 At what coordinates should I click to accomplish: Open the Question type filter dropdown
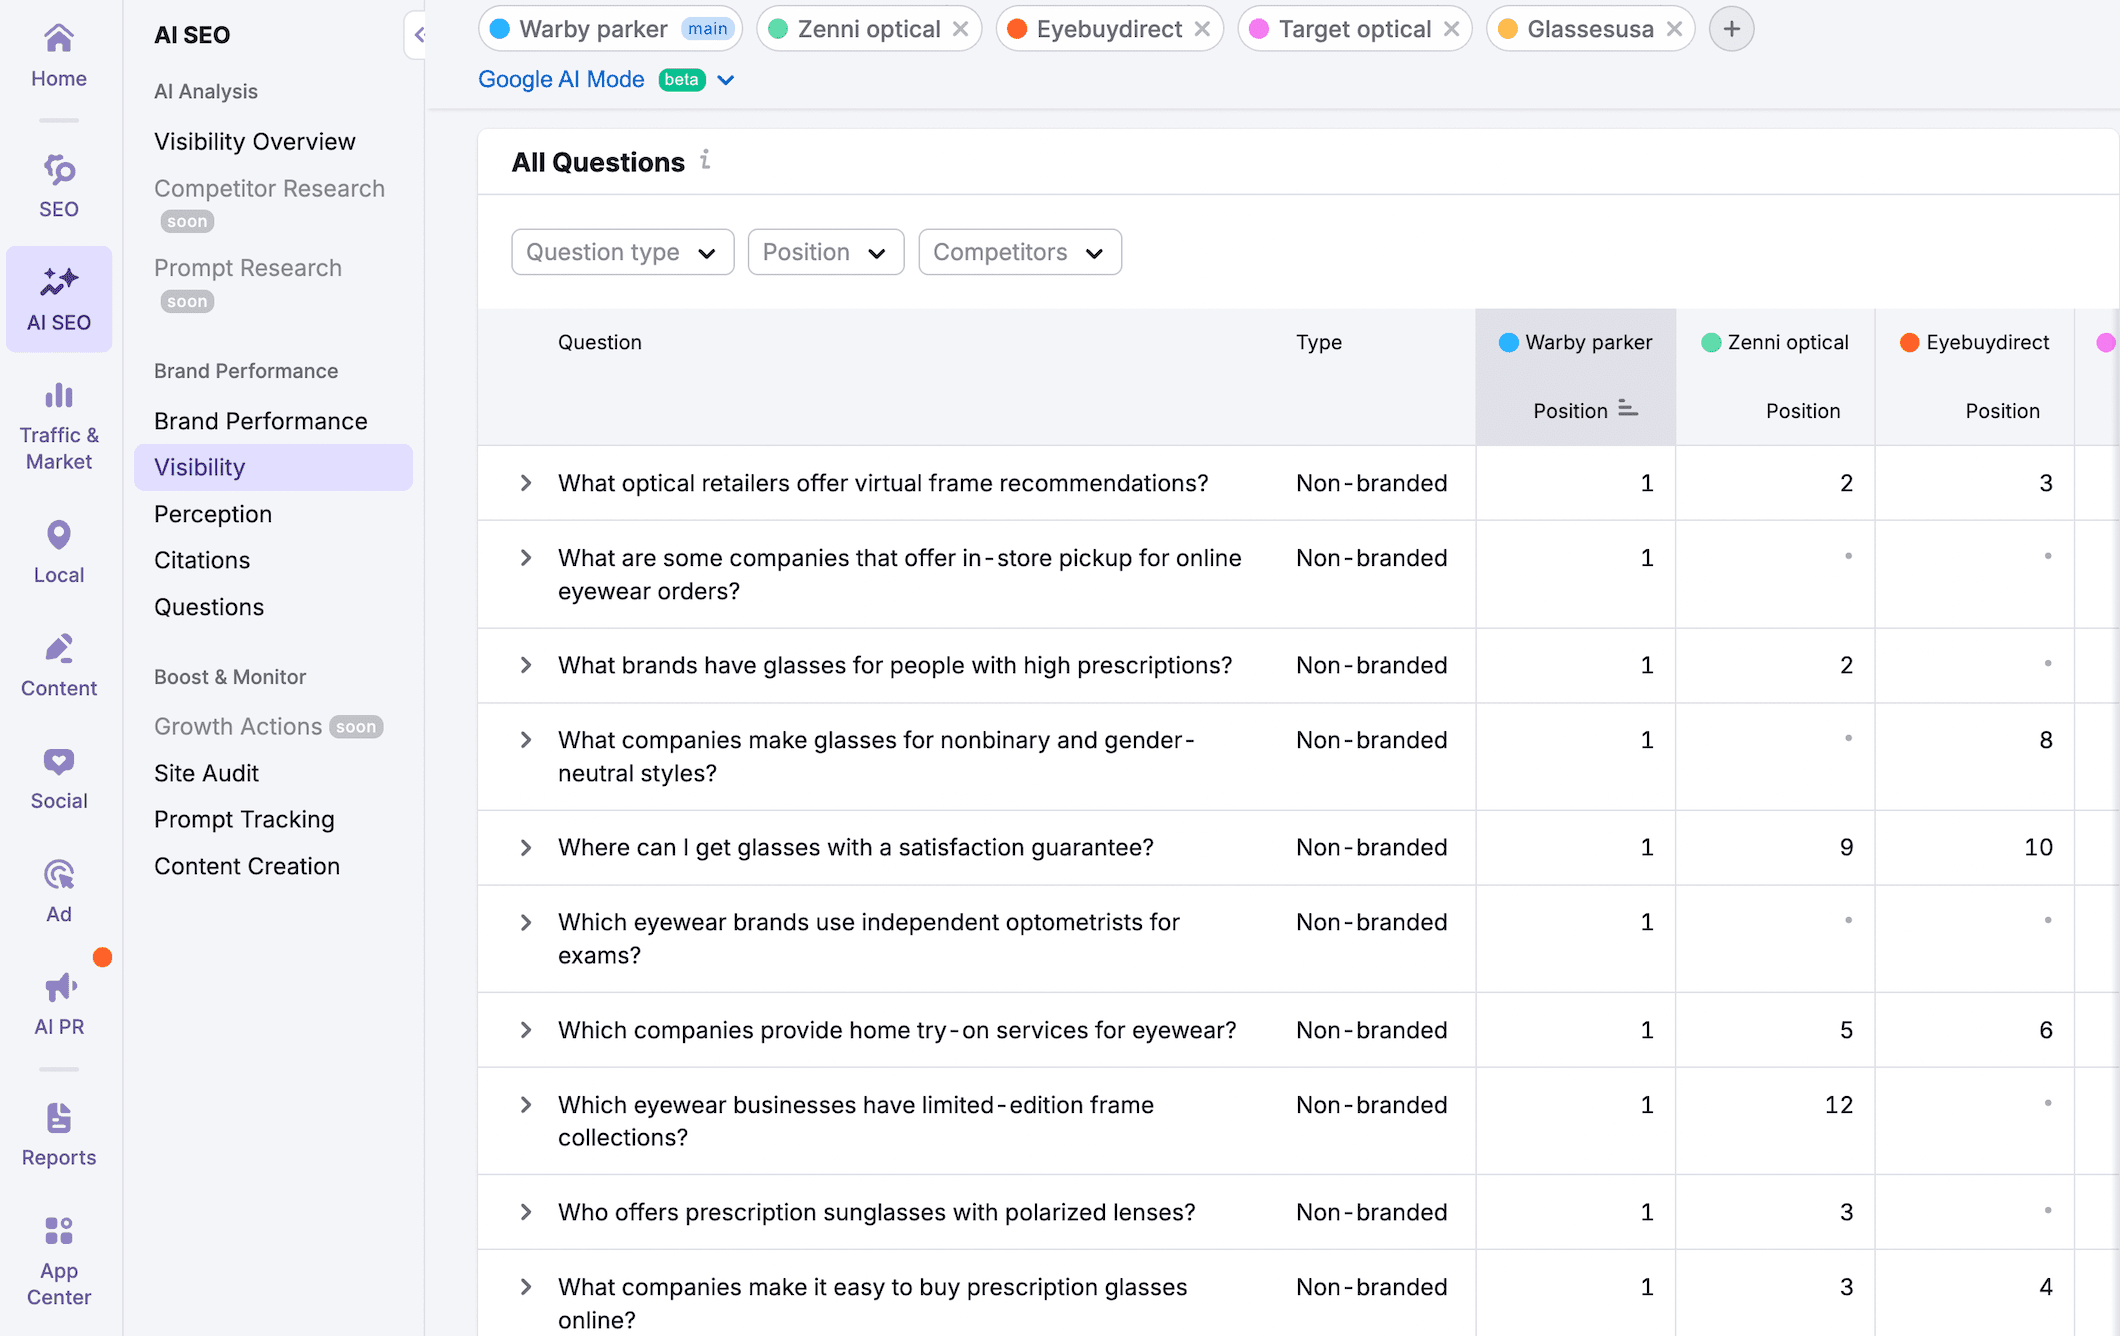pos(622,252)
